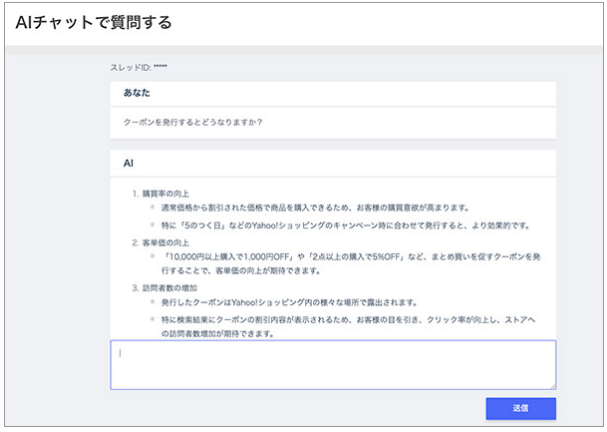Click the message input text area

pyautogui.click(x=332, y=364)
